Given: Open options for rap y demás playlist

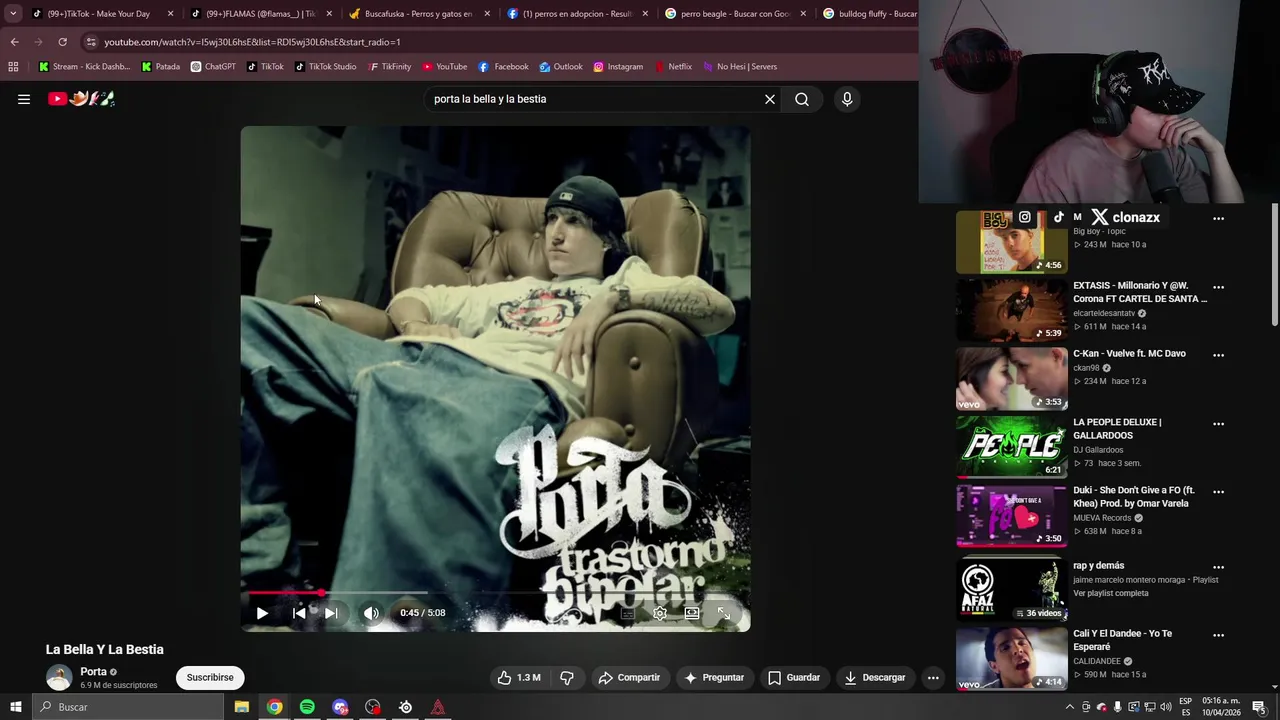Looking at the screenshot, I should coord(1218,567).
